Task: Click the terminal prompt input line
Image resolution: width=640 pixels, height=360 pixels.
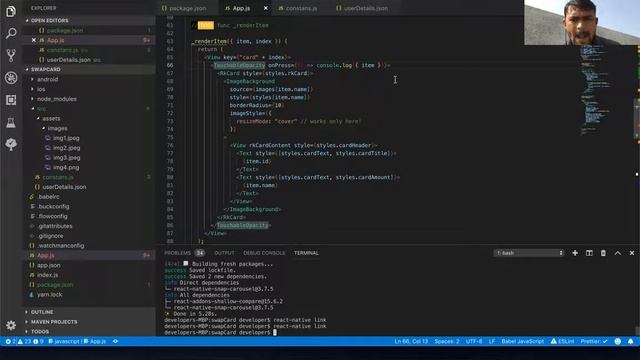Action: coord(220,332)
